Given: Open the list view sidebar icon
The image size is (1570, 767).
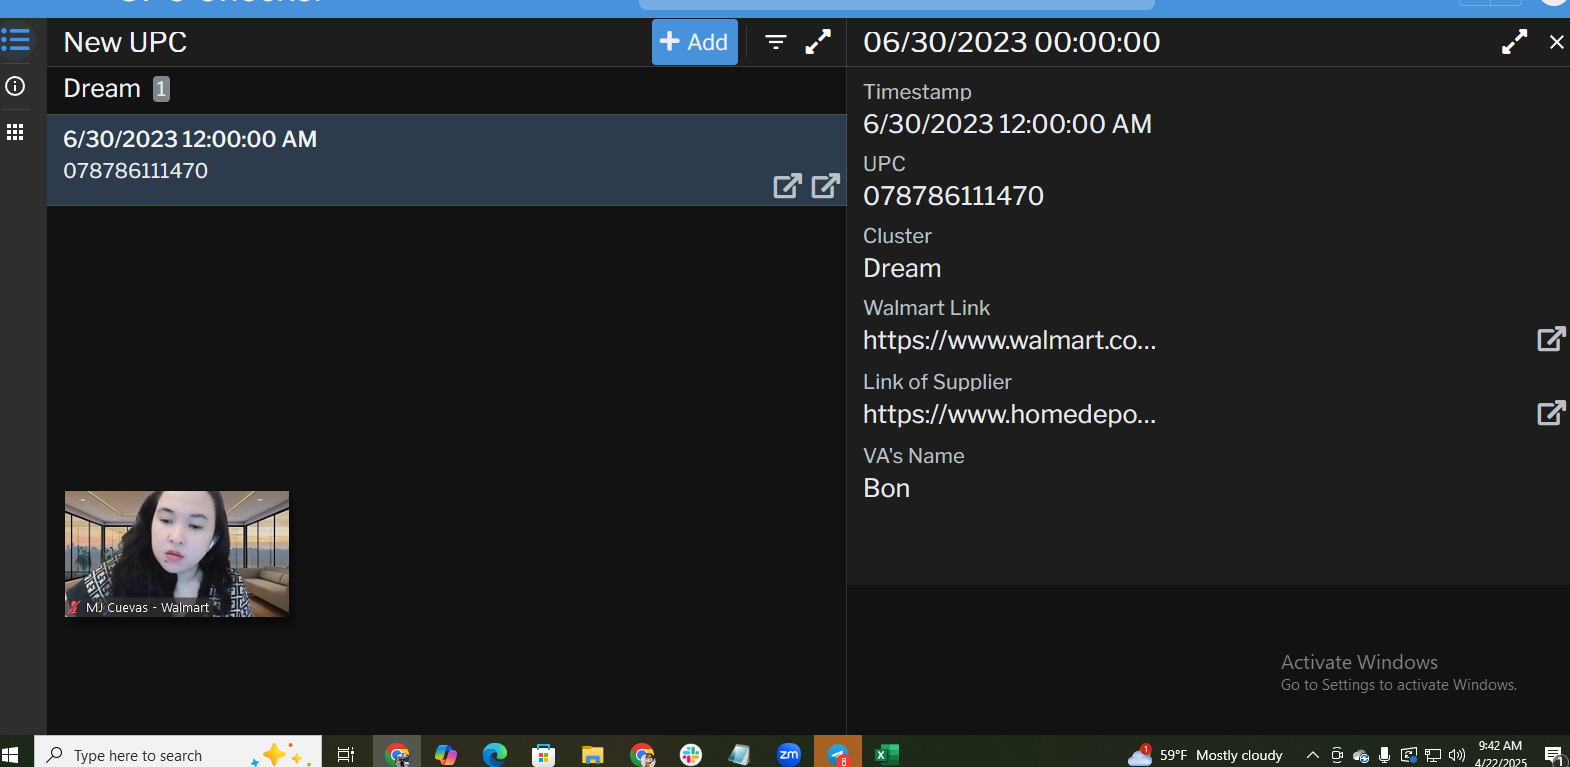Looking at the screenshot, I should coord(16,40).
